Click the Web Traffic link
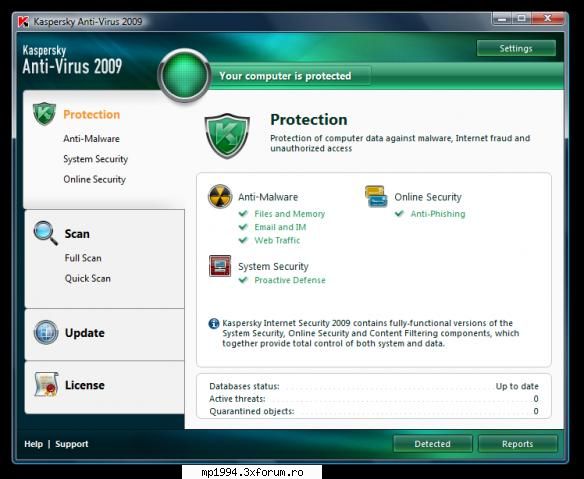Image resolution: width=584 pixels, height=479 pixels. click(277, 240)
